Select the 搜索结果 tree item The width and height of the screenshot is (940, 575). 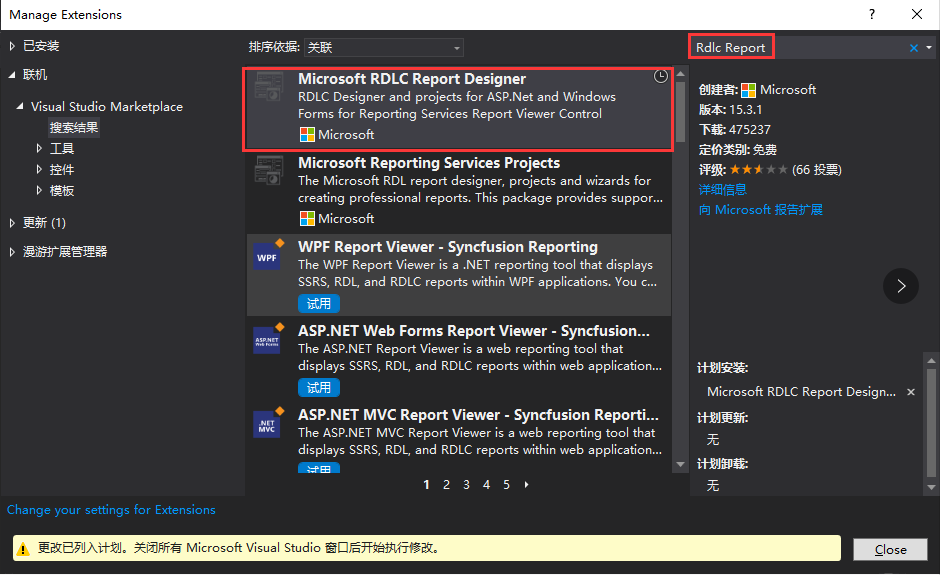tap(74, 128)
